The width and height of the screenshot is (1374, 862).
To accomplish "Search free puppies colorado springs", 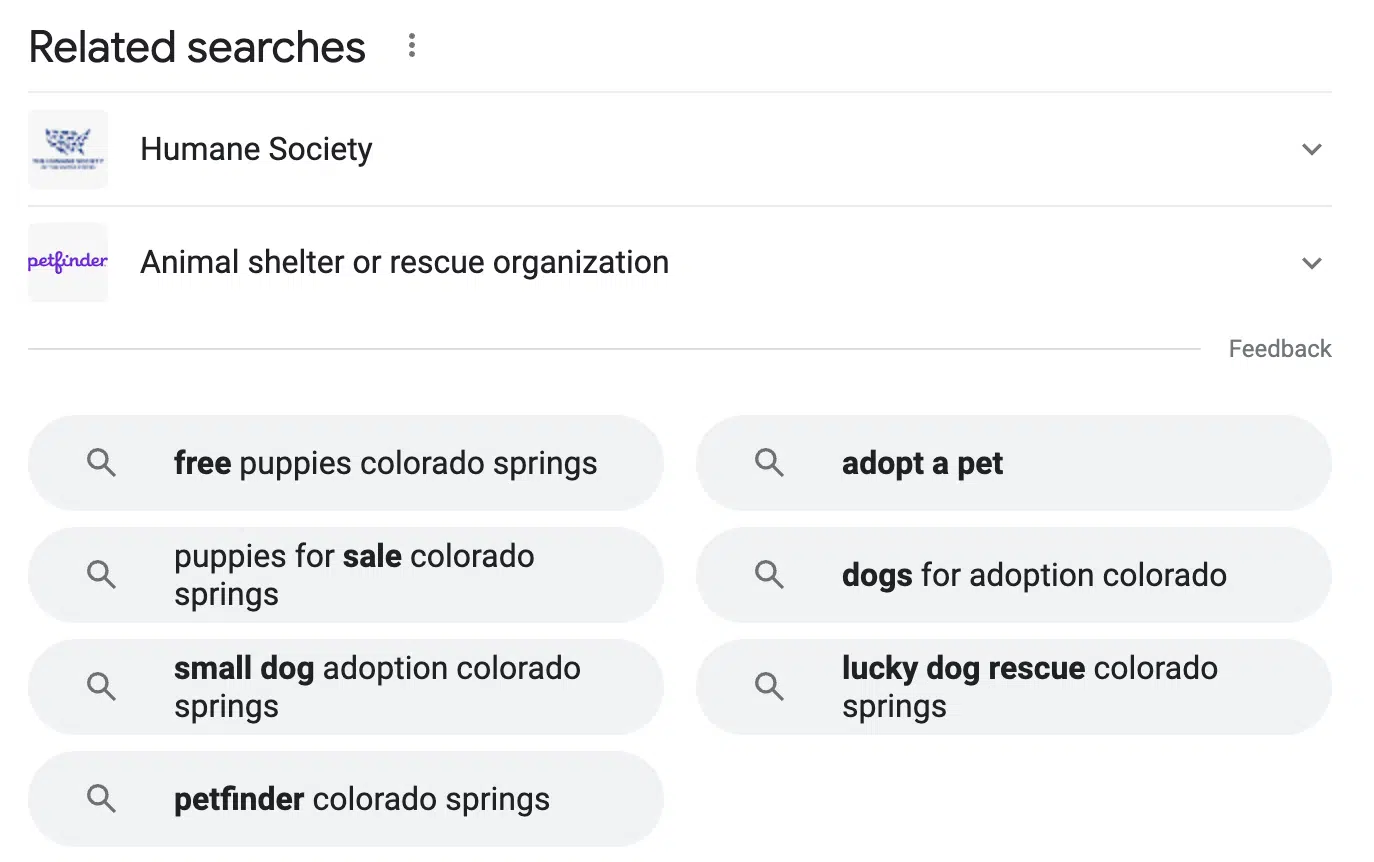I will (385, 463).
